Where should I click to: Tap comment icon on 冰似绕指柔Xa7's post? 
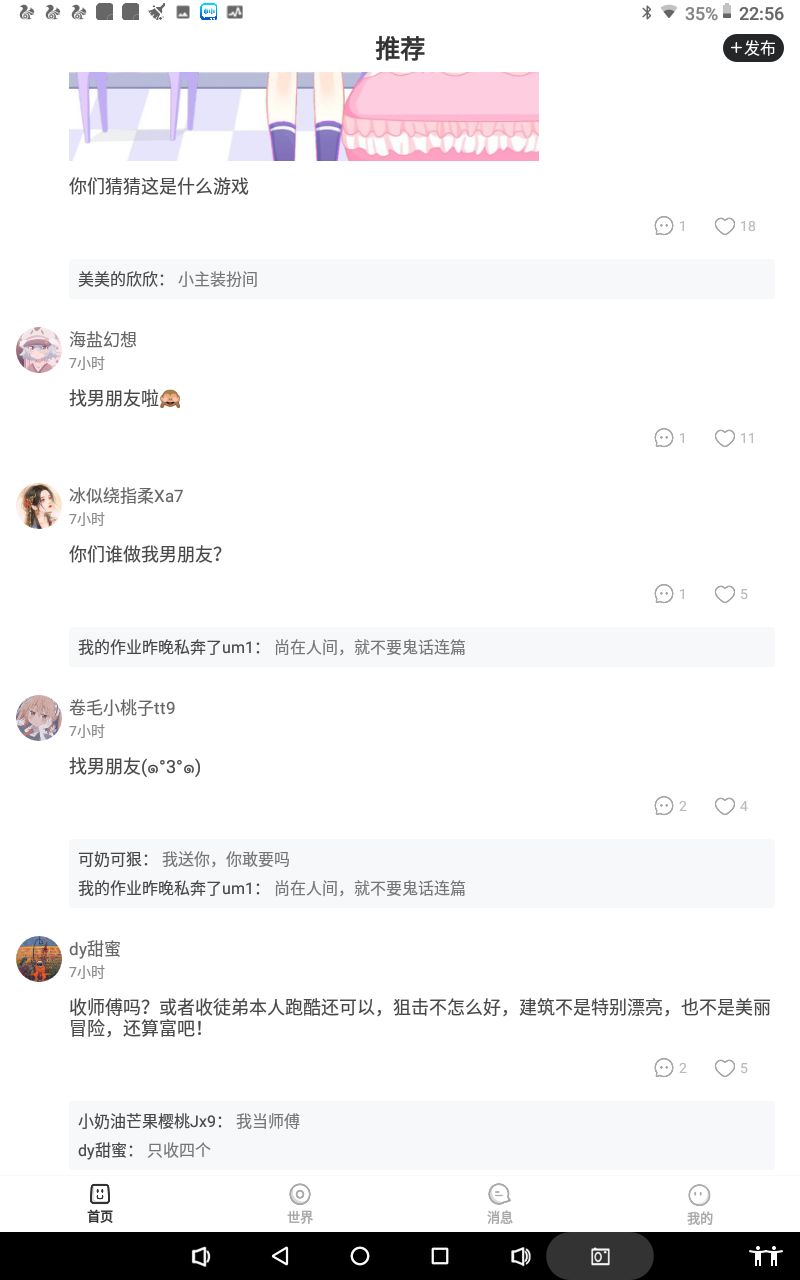(x=664, y=594)
